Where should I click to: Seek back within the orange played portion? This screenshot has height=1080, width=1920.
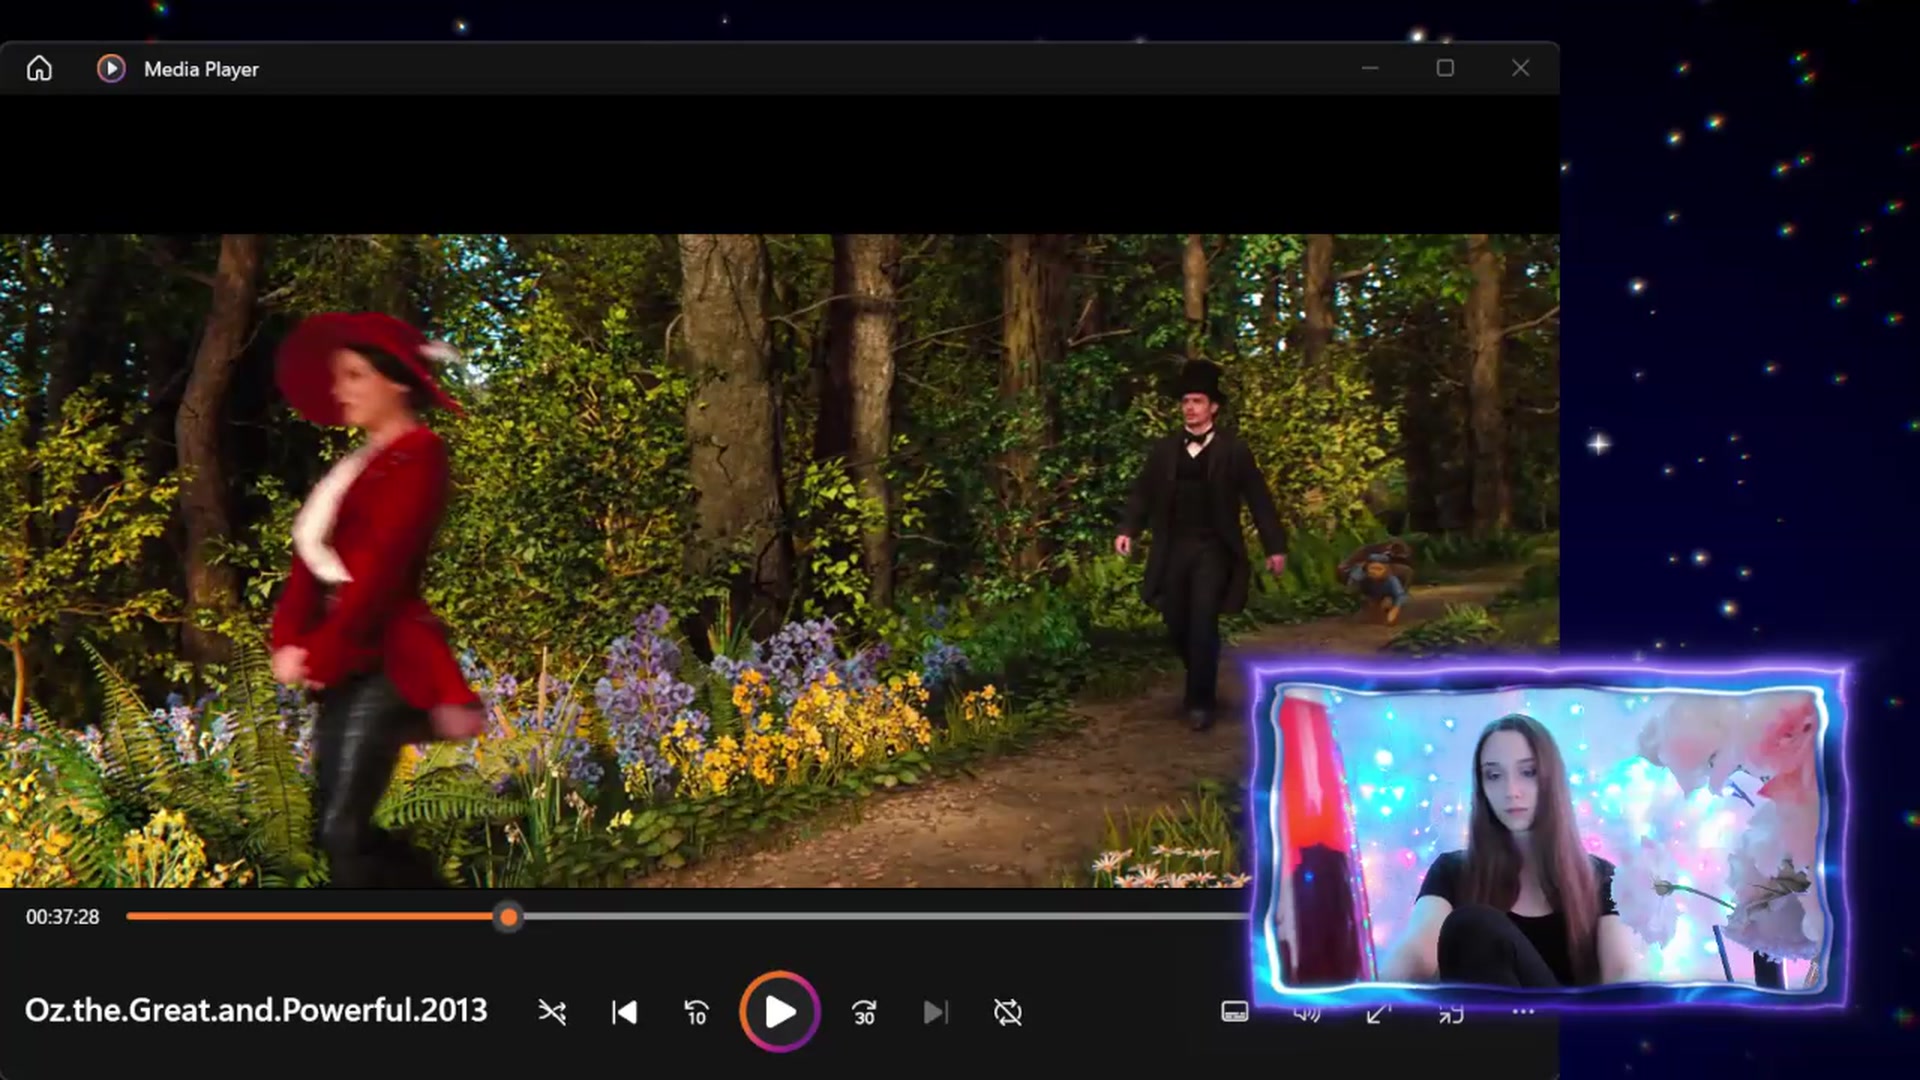311,916
